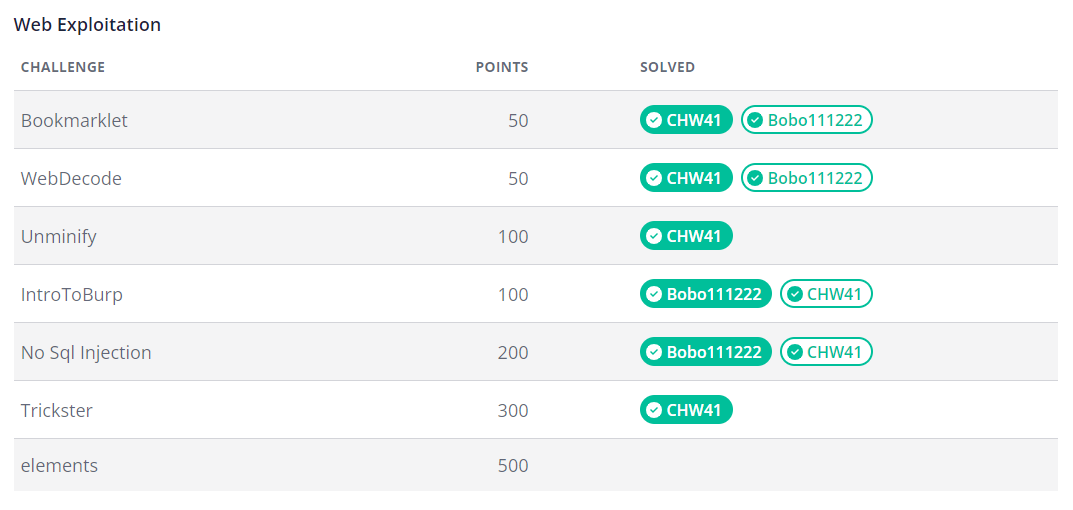This screenshot has height=510, width=1073.
Task: Click the checkmark icon in Unminify's CHW41 badge
Action: tap(654, 236)
